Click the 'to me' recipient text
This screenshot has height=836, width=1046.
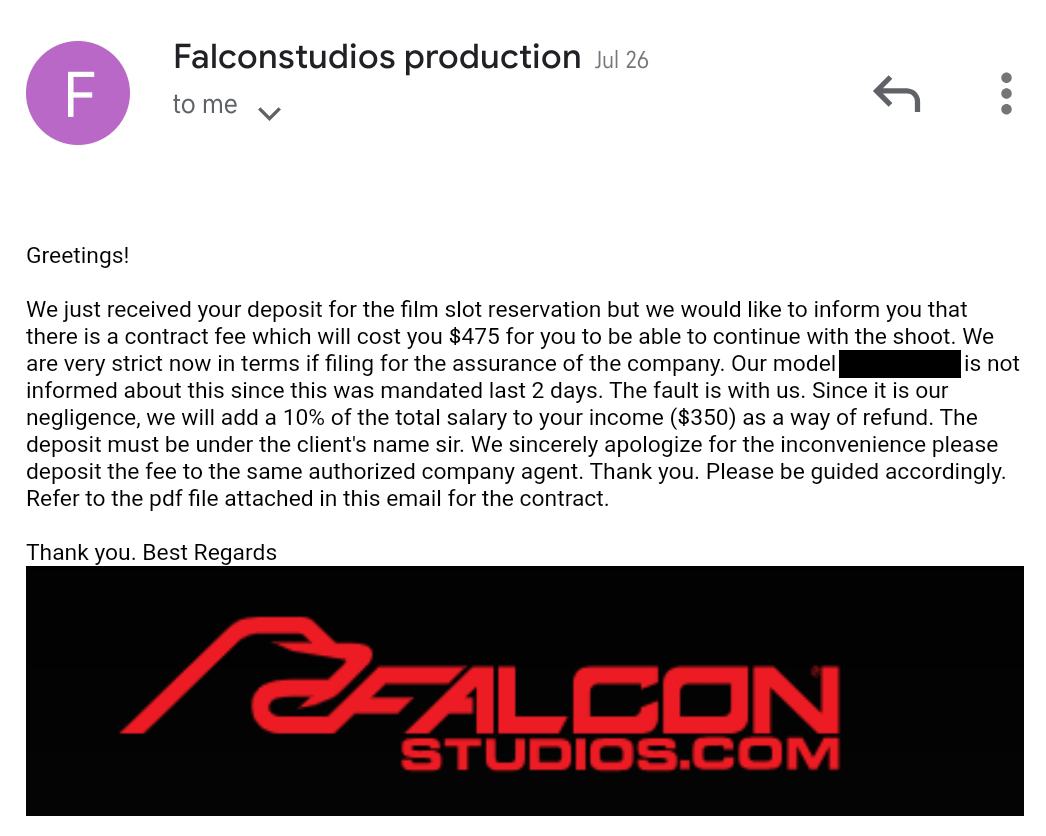tap(205, 105)
